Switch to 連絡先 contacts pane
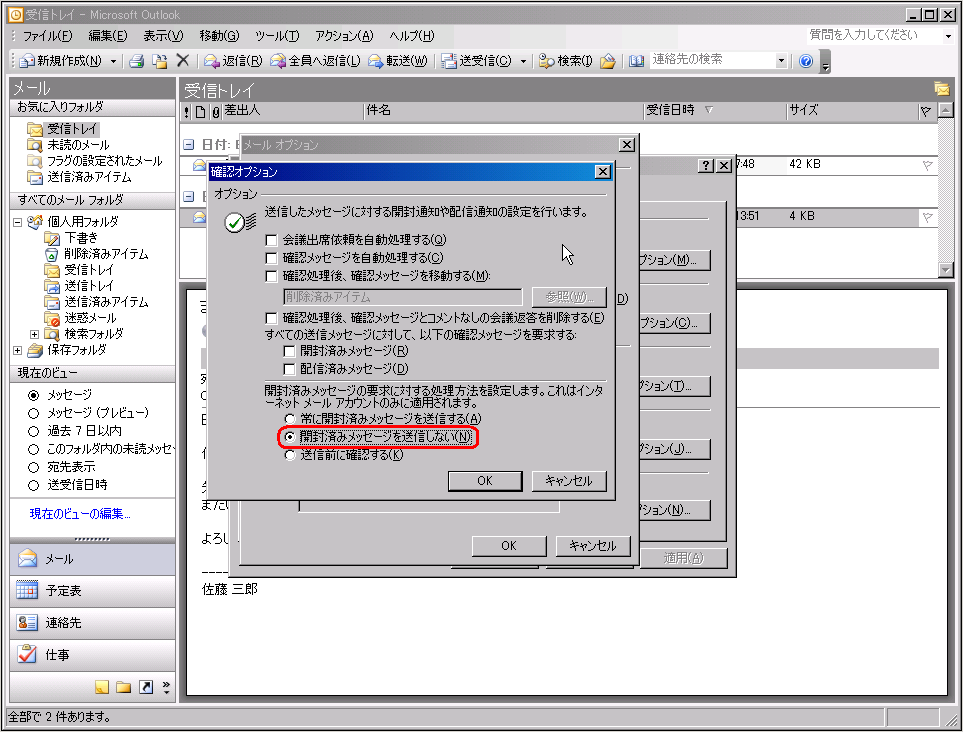 (x=93, y=623)
